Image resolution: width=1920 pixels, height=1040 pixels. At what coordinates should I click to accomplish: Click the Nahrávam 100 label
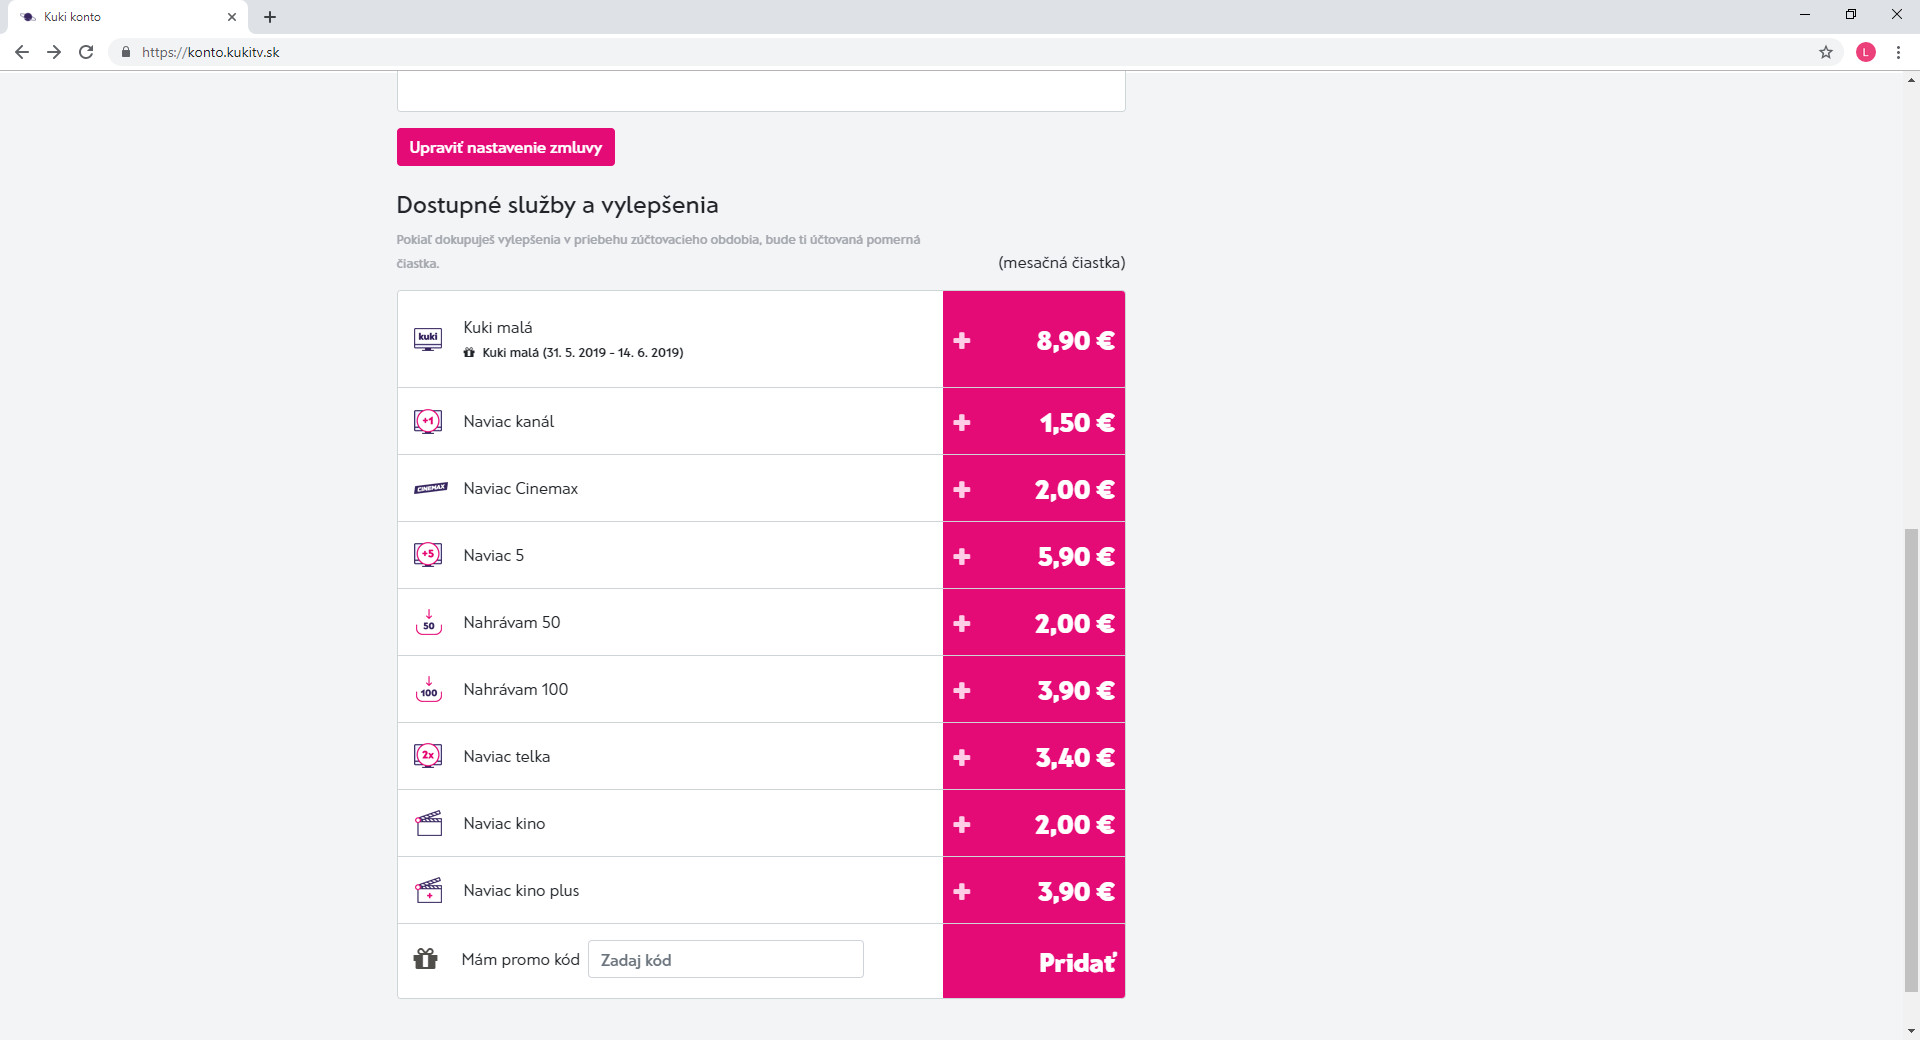516,689
